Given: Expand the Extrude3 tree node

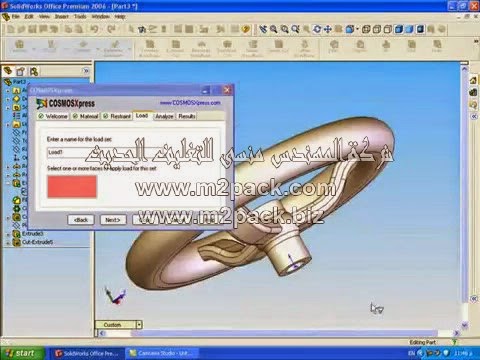Looking at the screenshot, I should [x=8, y=234].
